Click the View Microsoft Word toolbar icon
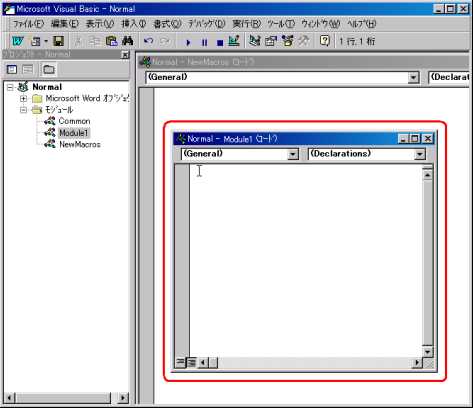 pos(17,41)
